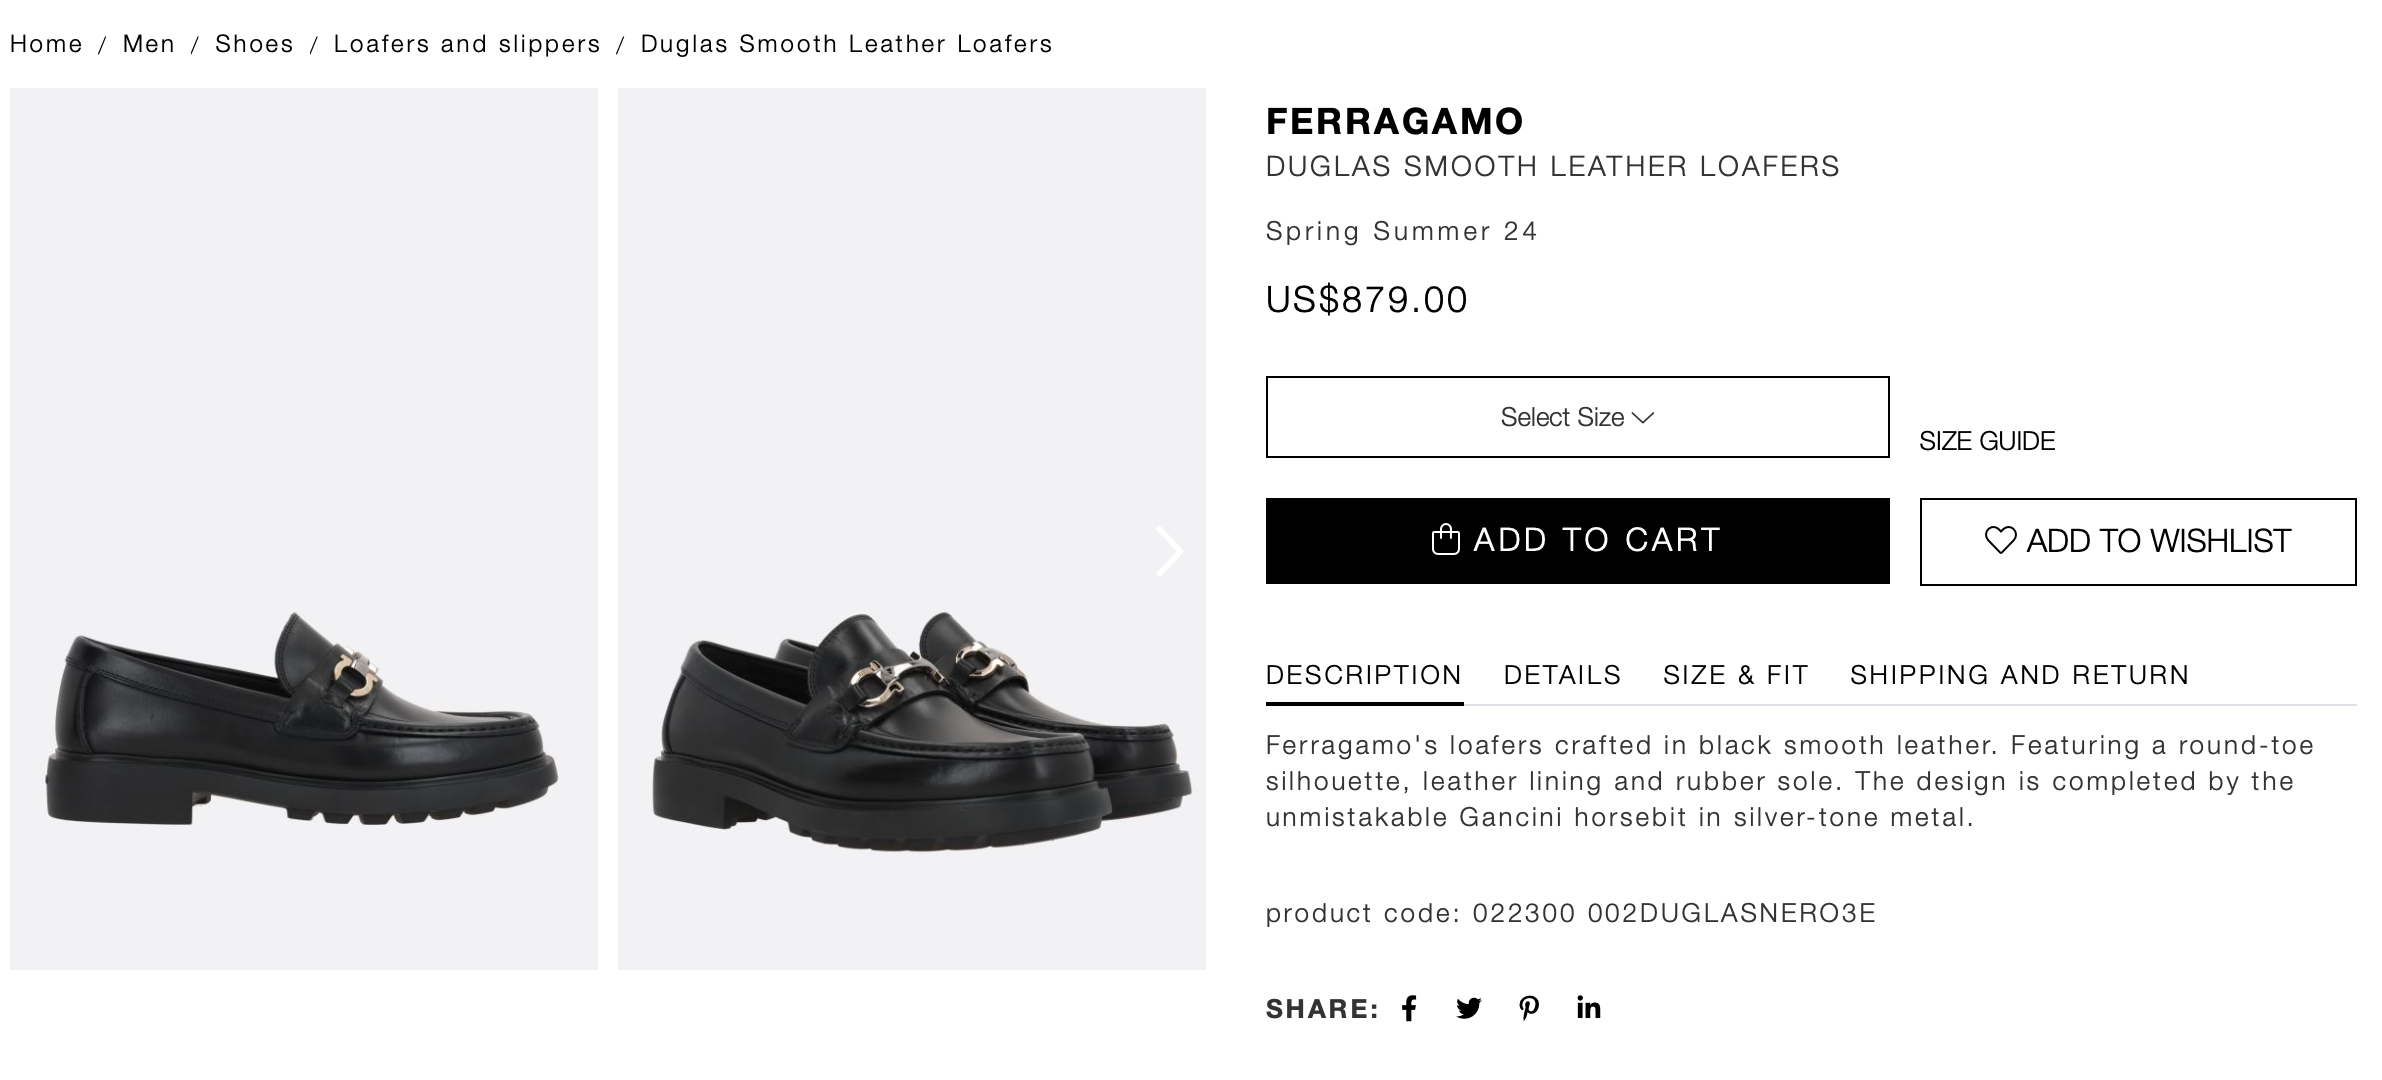Add the loafers to wishlist
Screen dimensions: 2382x1080
2136,540
